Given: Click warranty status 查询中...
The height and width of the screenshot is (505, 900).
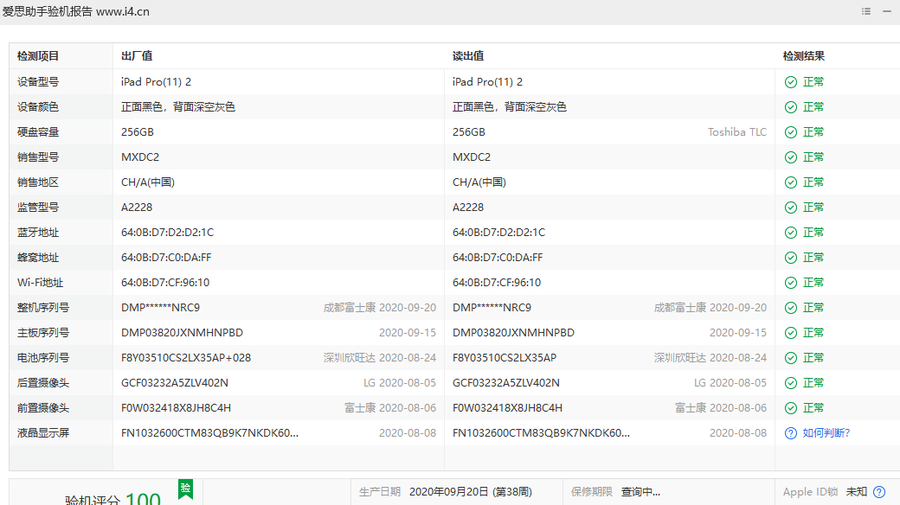Looking at the screenshot, I should coord(641,492).
